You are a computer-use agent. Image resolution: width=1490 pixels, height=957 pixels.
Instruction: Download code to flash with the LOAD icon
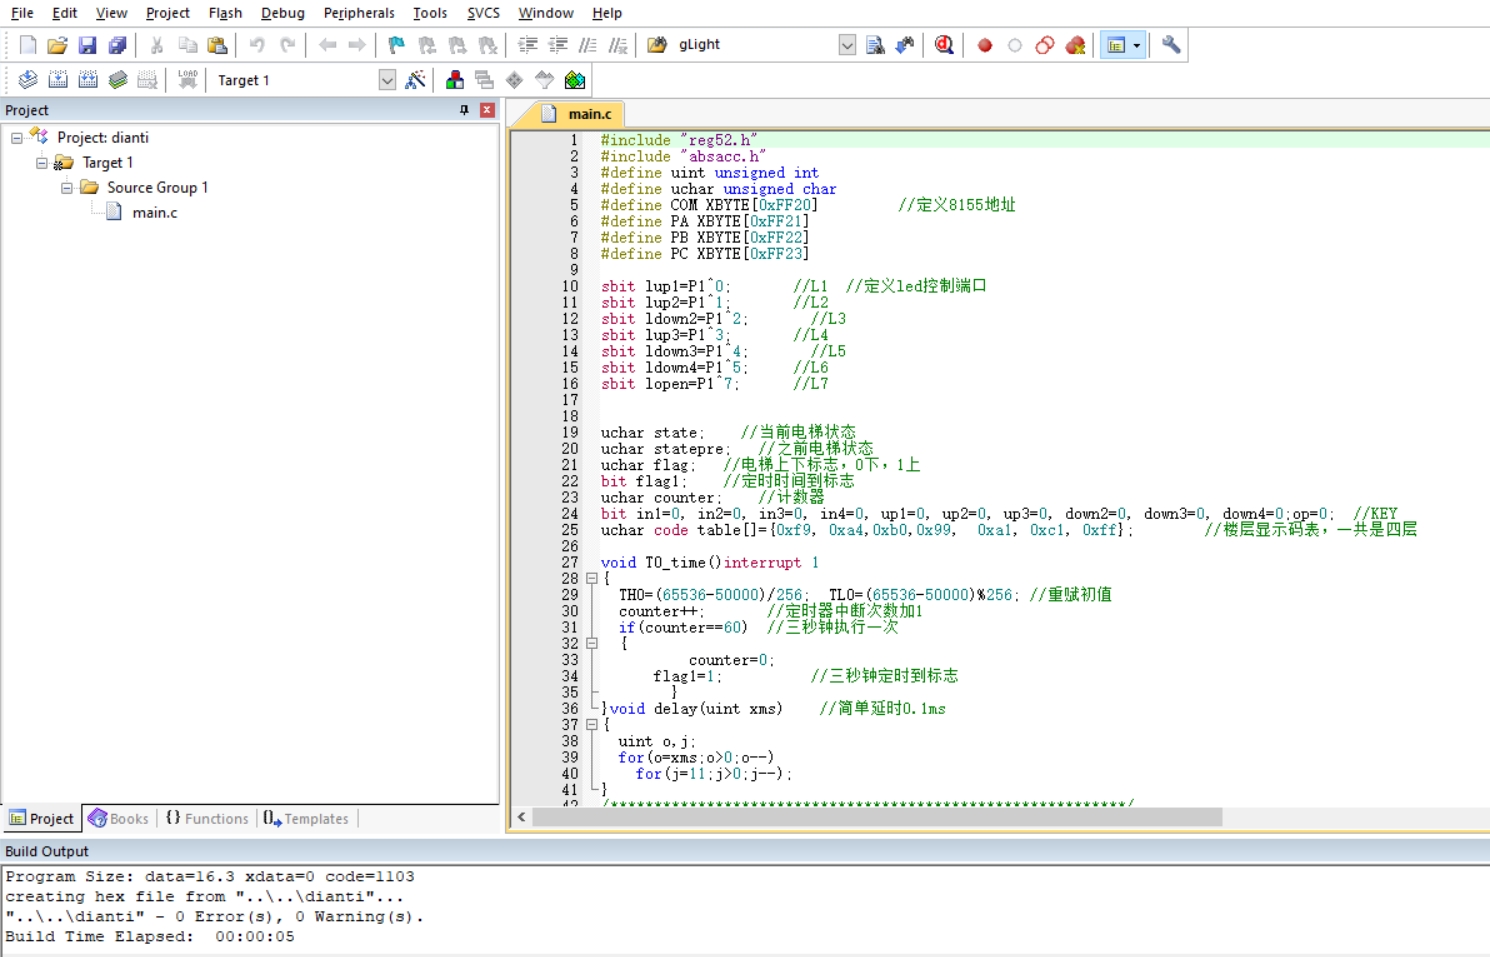click(187, 80)
